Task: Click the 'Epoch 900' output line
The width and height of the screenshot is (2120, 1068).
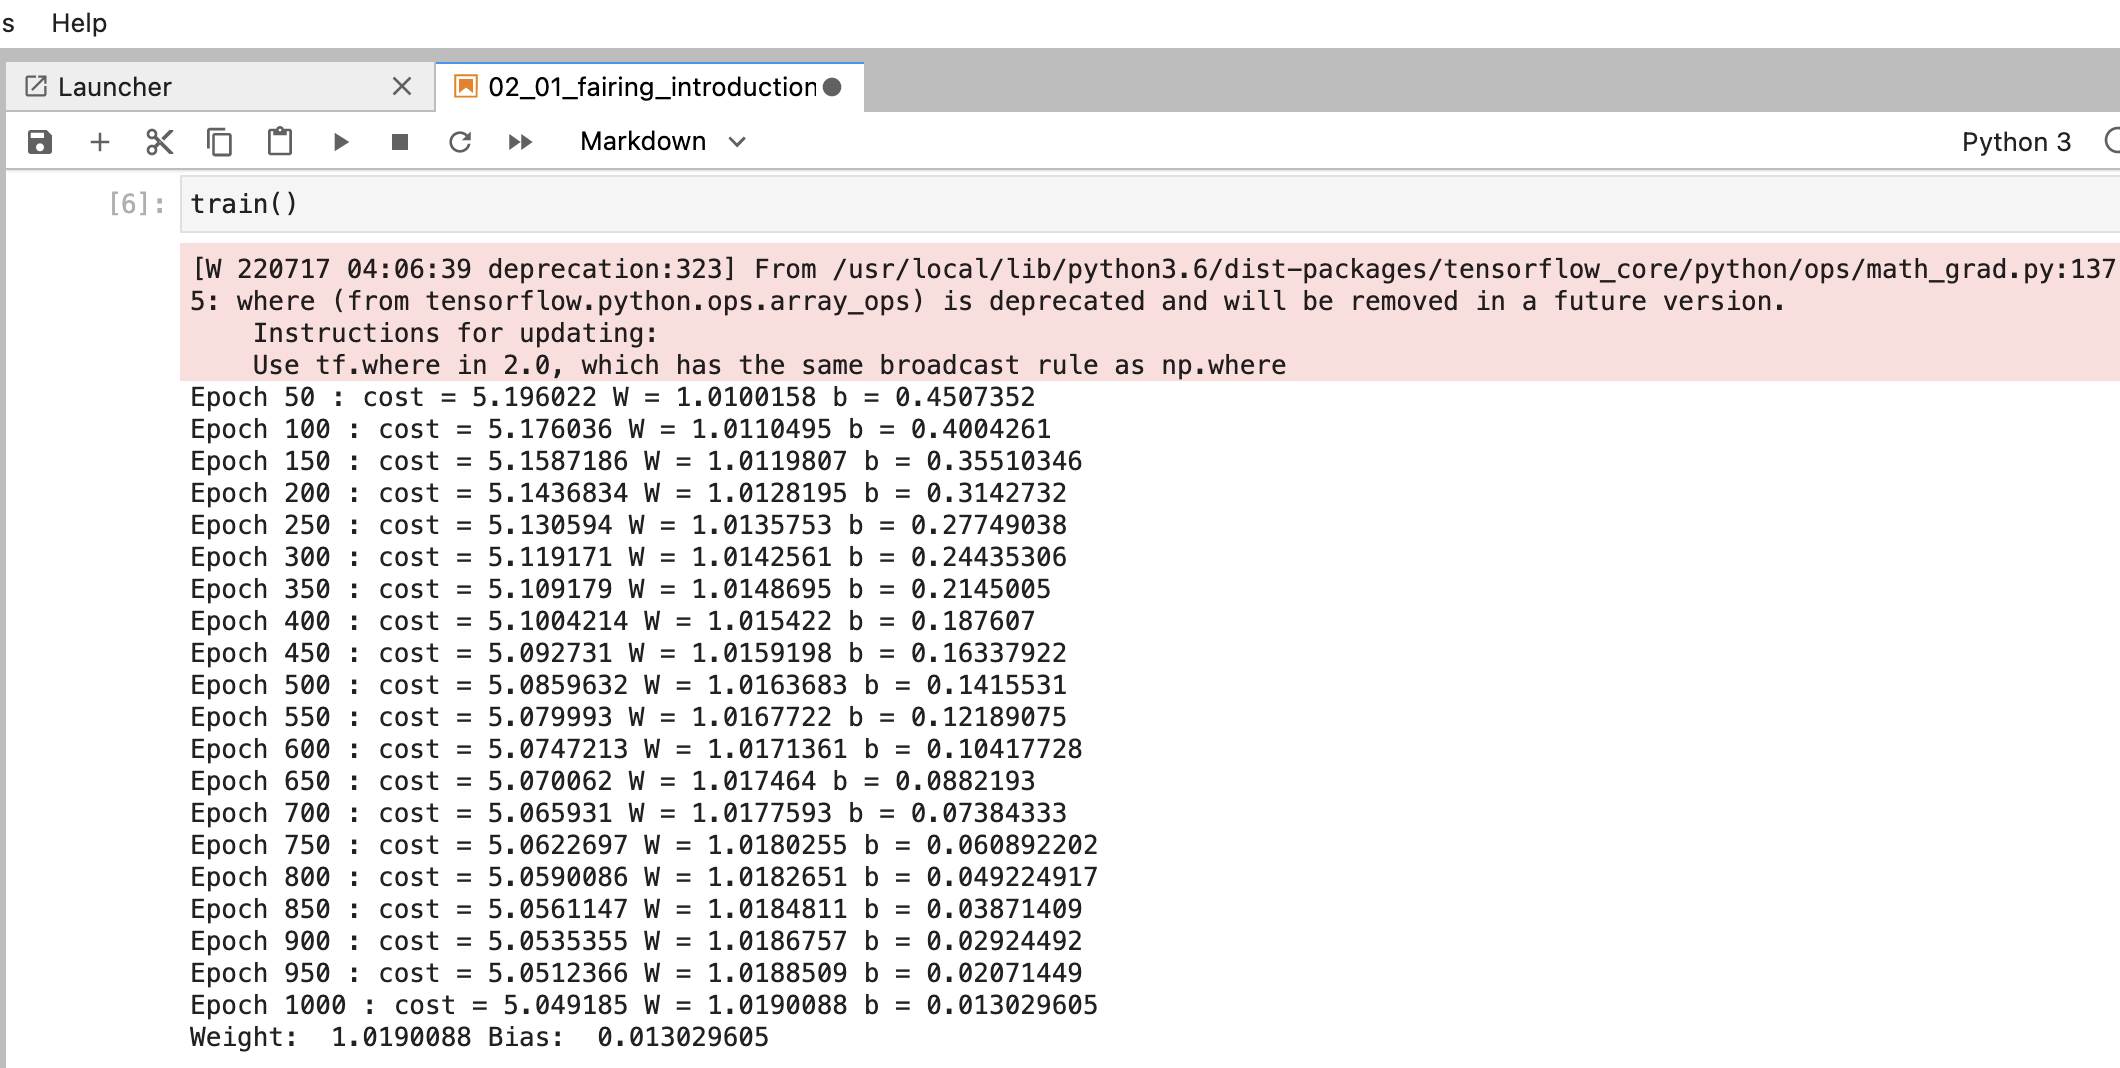Action: pyautogui.click(x=636, y=941)
